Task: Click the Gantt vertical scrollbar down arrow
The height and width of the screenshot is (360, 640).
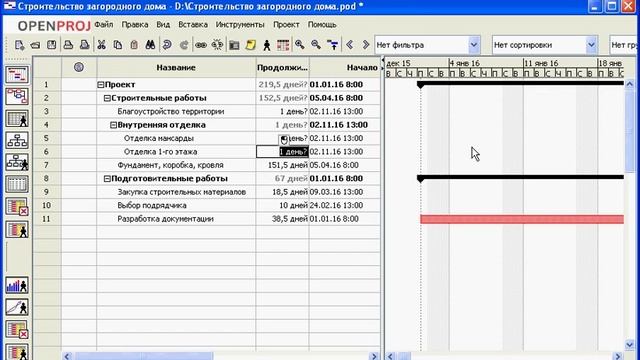Action: [x=629, y=345]
